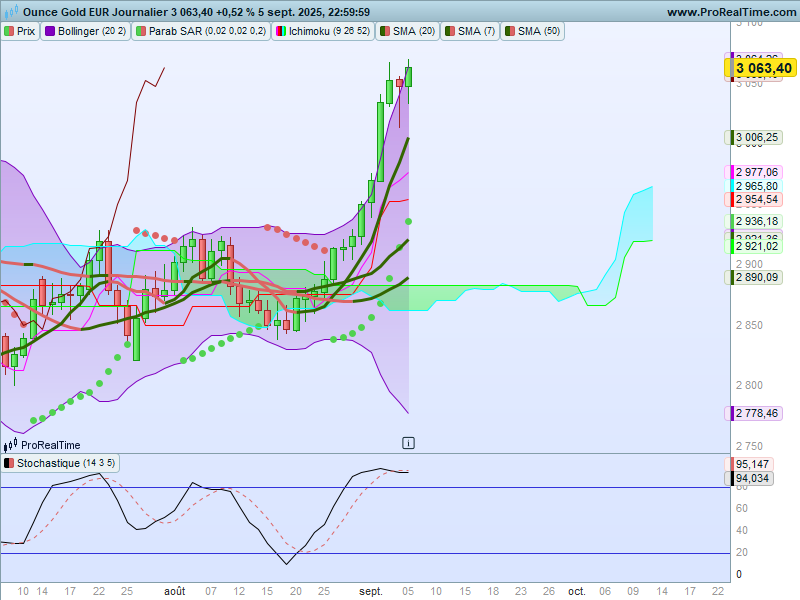The image size is (800, 600).
Task: Click the Prix indicator color icon
Action: tap(9, 31)
